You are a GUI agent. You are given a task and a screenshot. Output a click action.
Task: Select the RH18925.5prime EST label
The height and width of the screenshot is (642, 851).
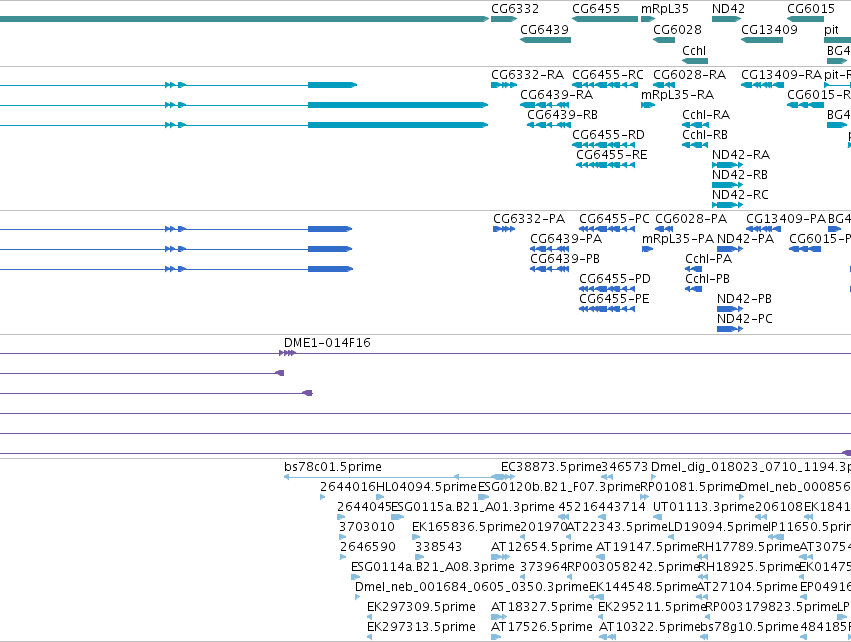748,567
